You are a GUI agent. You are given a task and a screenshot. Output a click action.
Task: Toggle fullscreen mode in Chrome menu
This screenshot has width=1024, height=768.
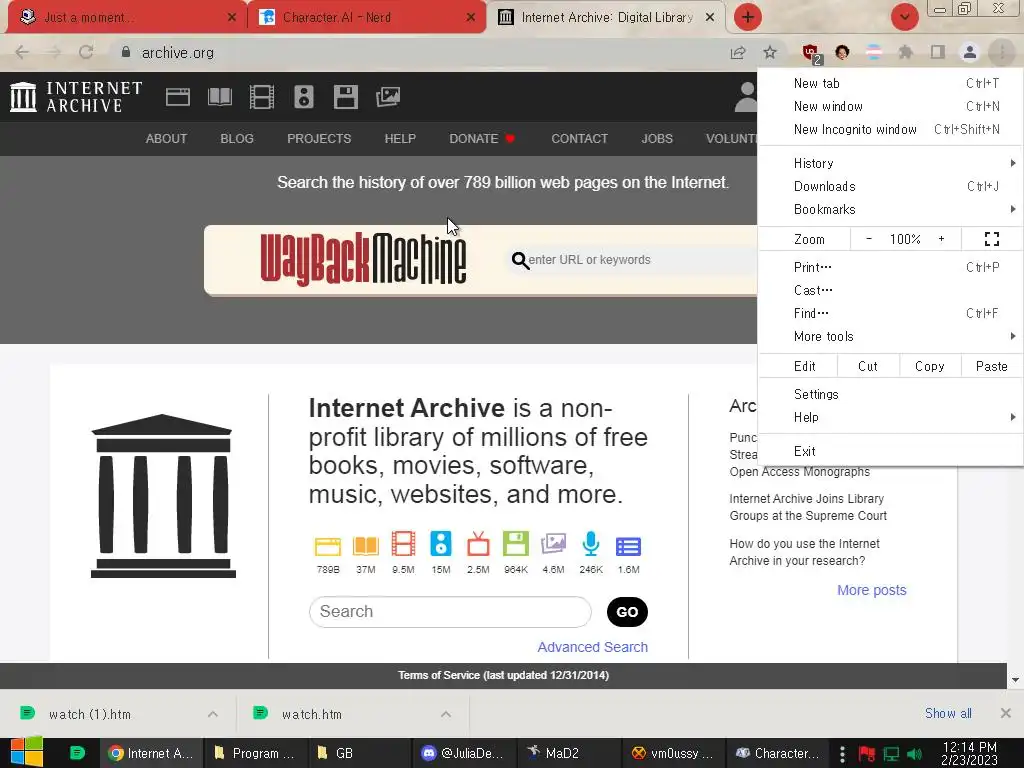[x=991, y=239]
